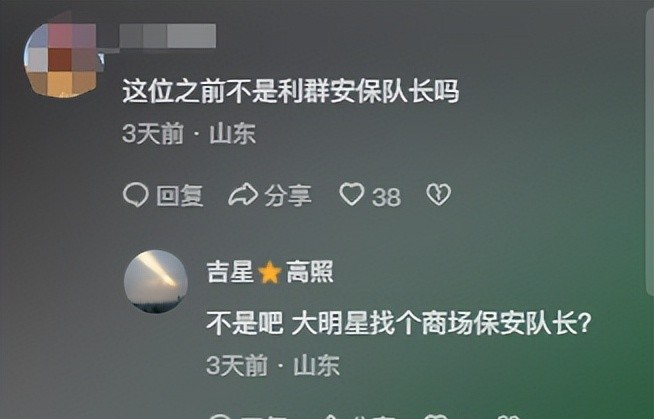Viewport: 654px width, 419px height.
Task: Click the speech bubble reply icon on first comment
Action: (136, 195)
